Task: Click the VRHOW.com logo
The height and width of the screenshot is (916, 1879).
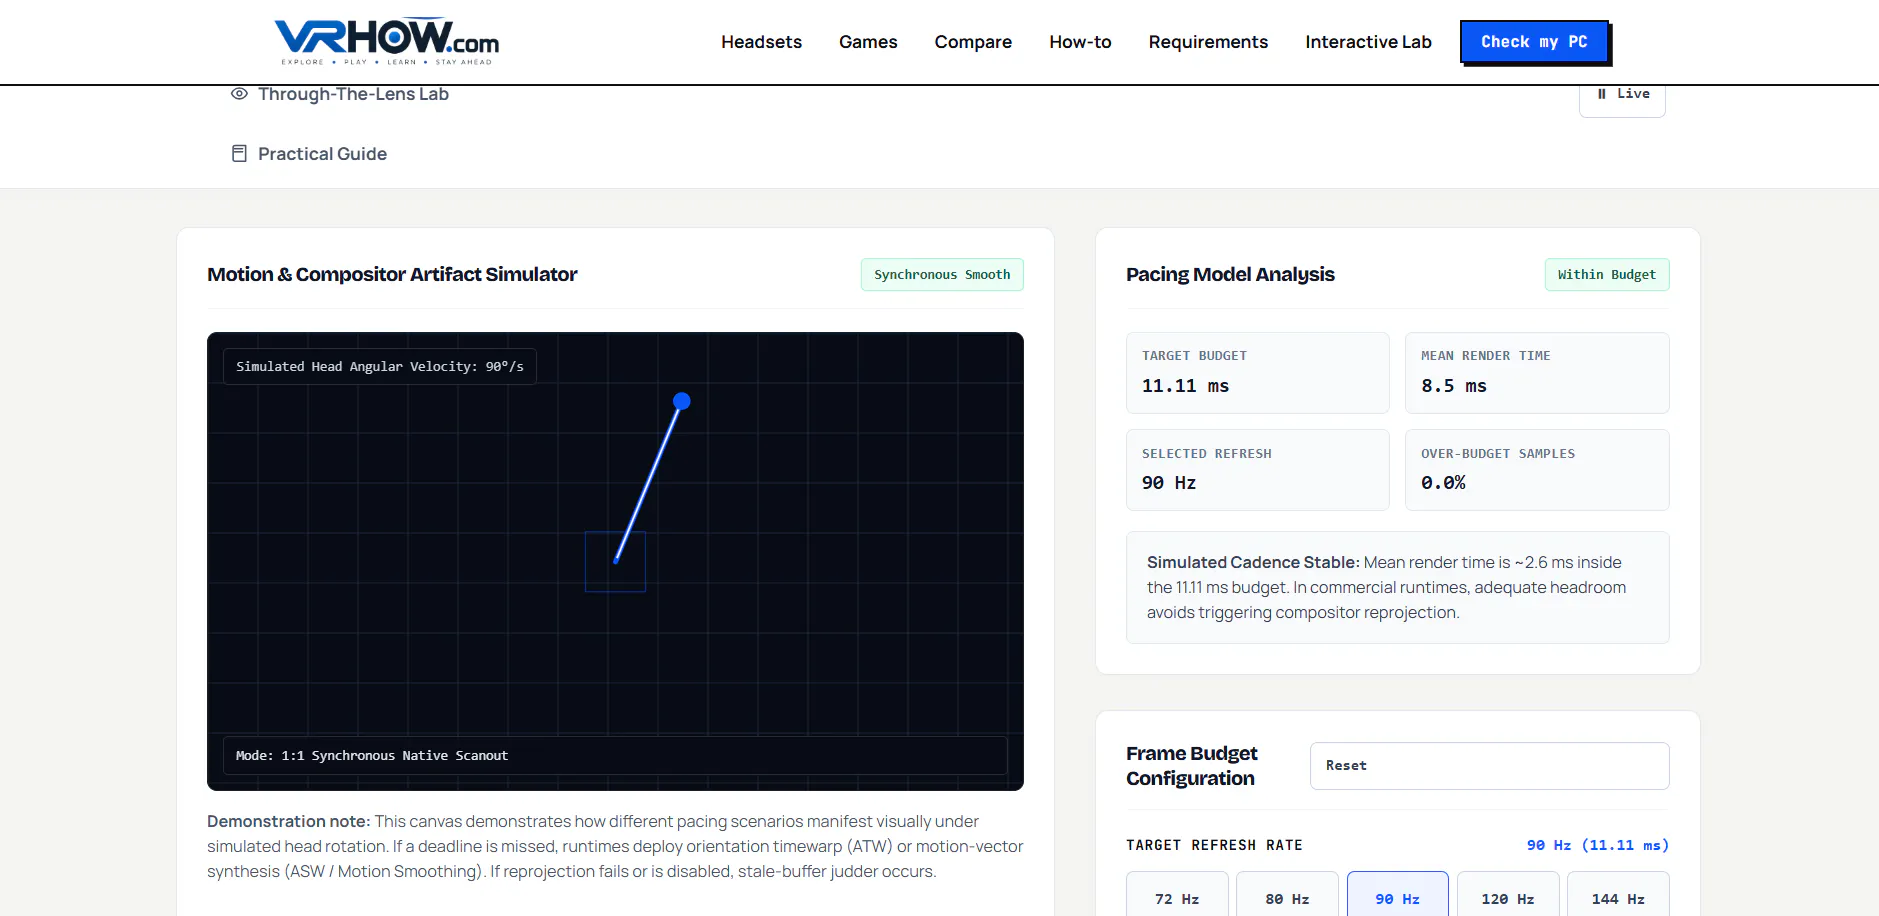Action: (x=387, y=42)
